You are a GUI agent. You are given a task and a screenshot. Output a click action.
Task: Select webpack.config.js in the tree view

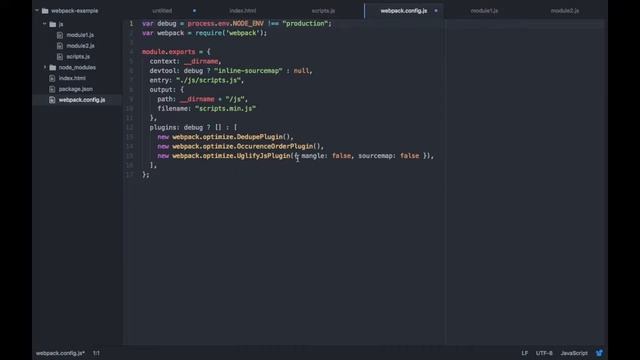coord(82,100)
